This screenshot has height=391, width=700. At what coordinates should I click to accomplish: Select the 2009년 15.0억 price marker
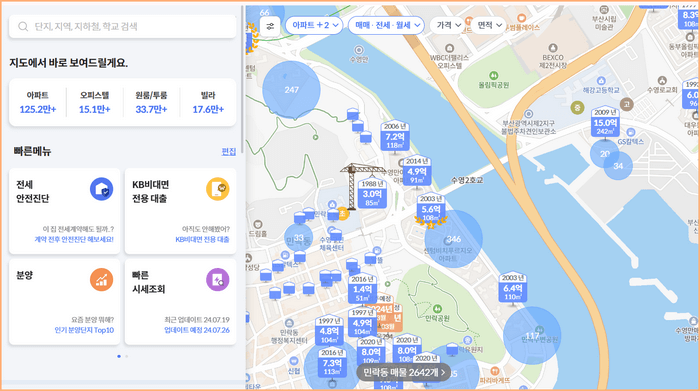click(605, 122)
